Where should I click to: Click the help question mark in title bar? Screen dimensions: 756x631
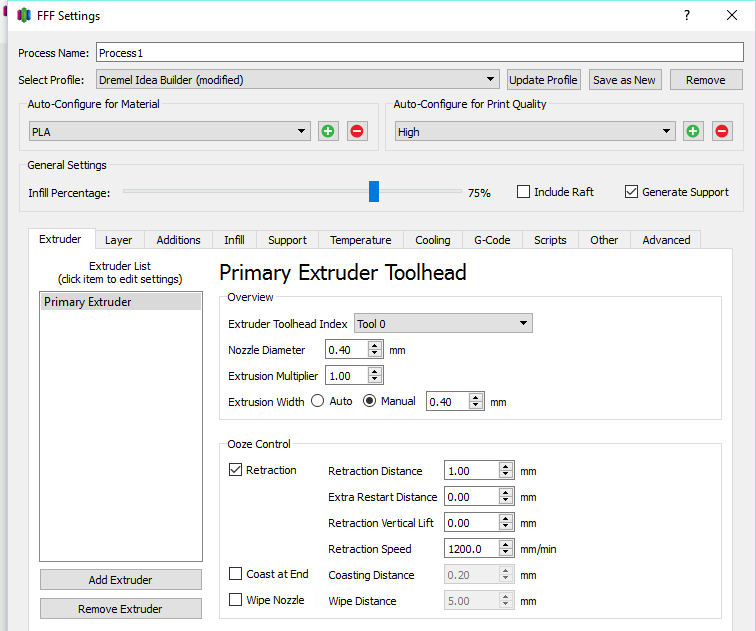pos(687,16)
